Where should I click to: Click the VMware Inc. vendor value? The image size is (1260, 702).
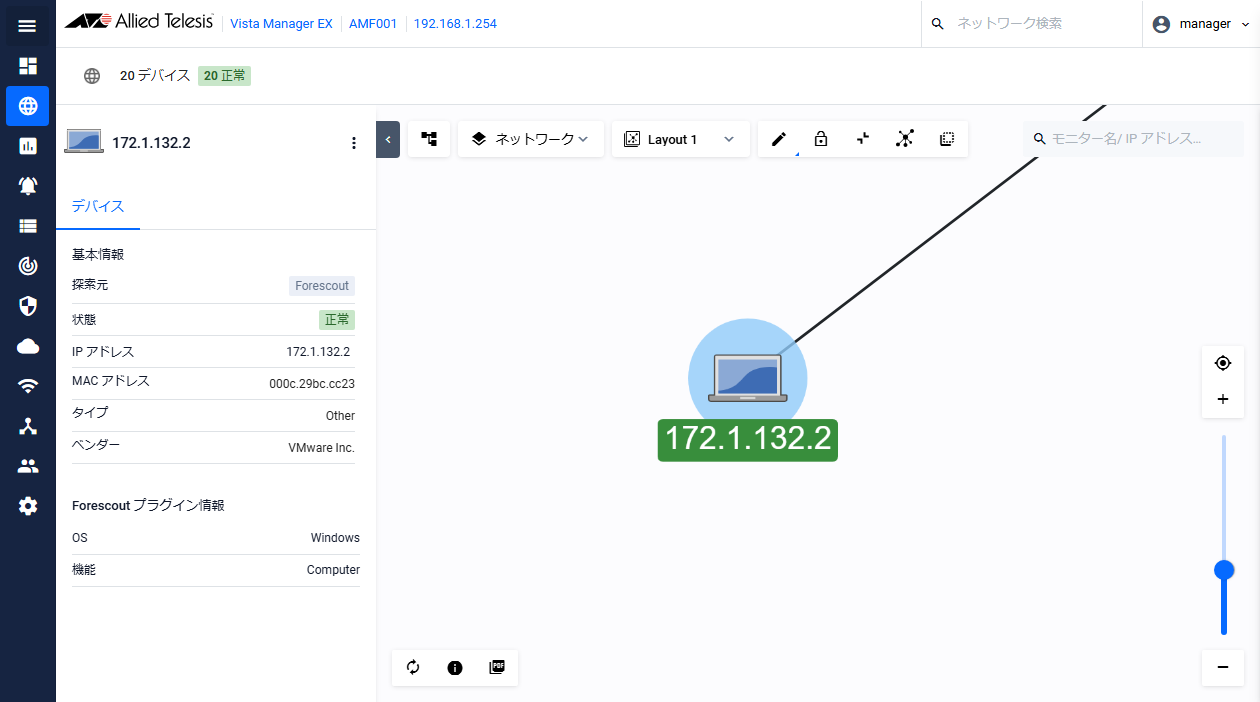tap(321, 448)
